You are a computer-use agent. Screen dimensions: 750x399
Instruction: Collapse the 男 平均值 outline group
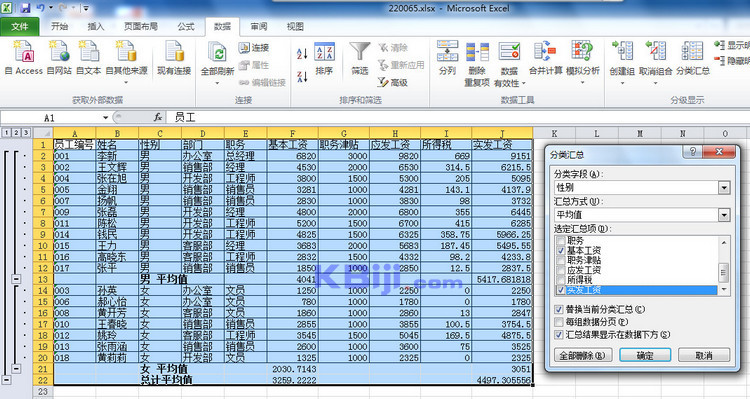pos(16,278)
